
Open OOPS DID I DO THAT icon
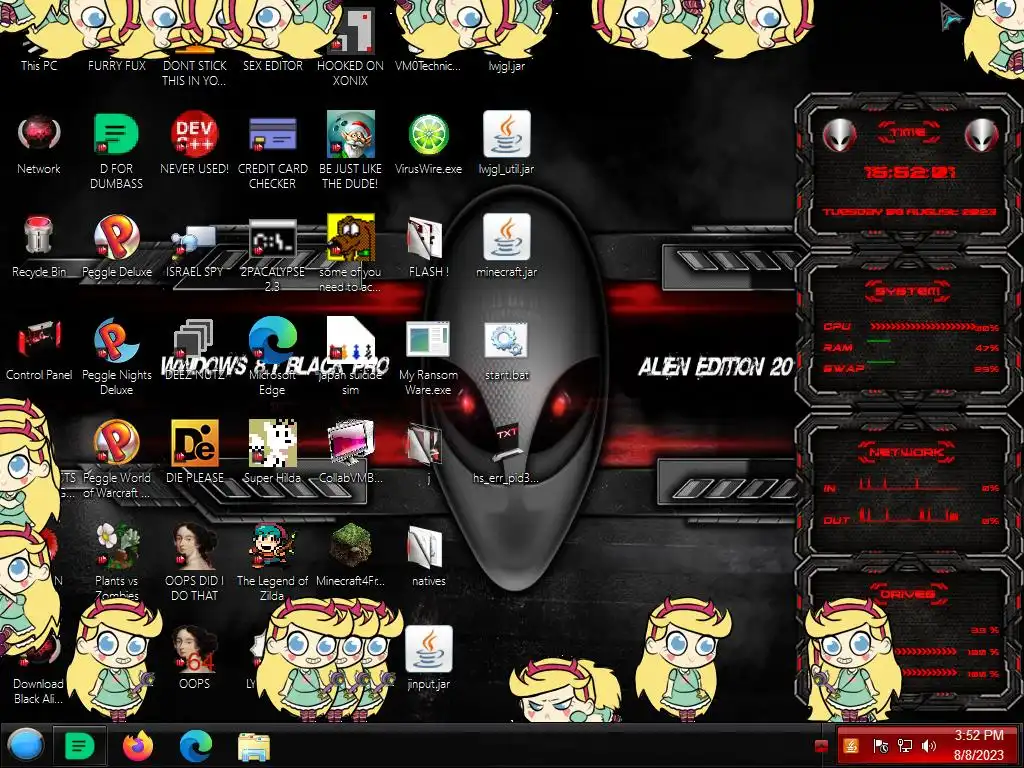click(194, 545)
